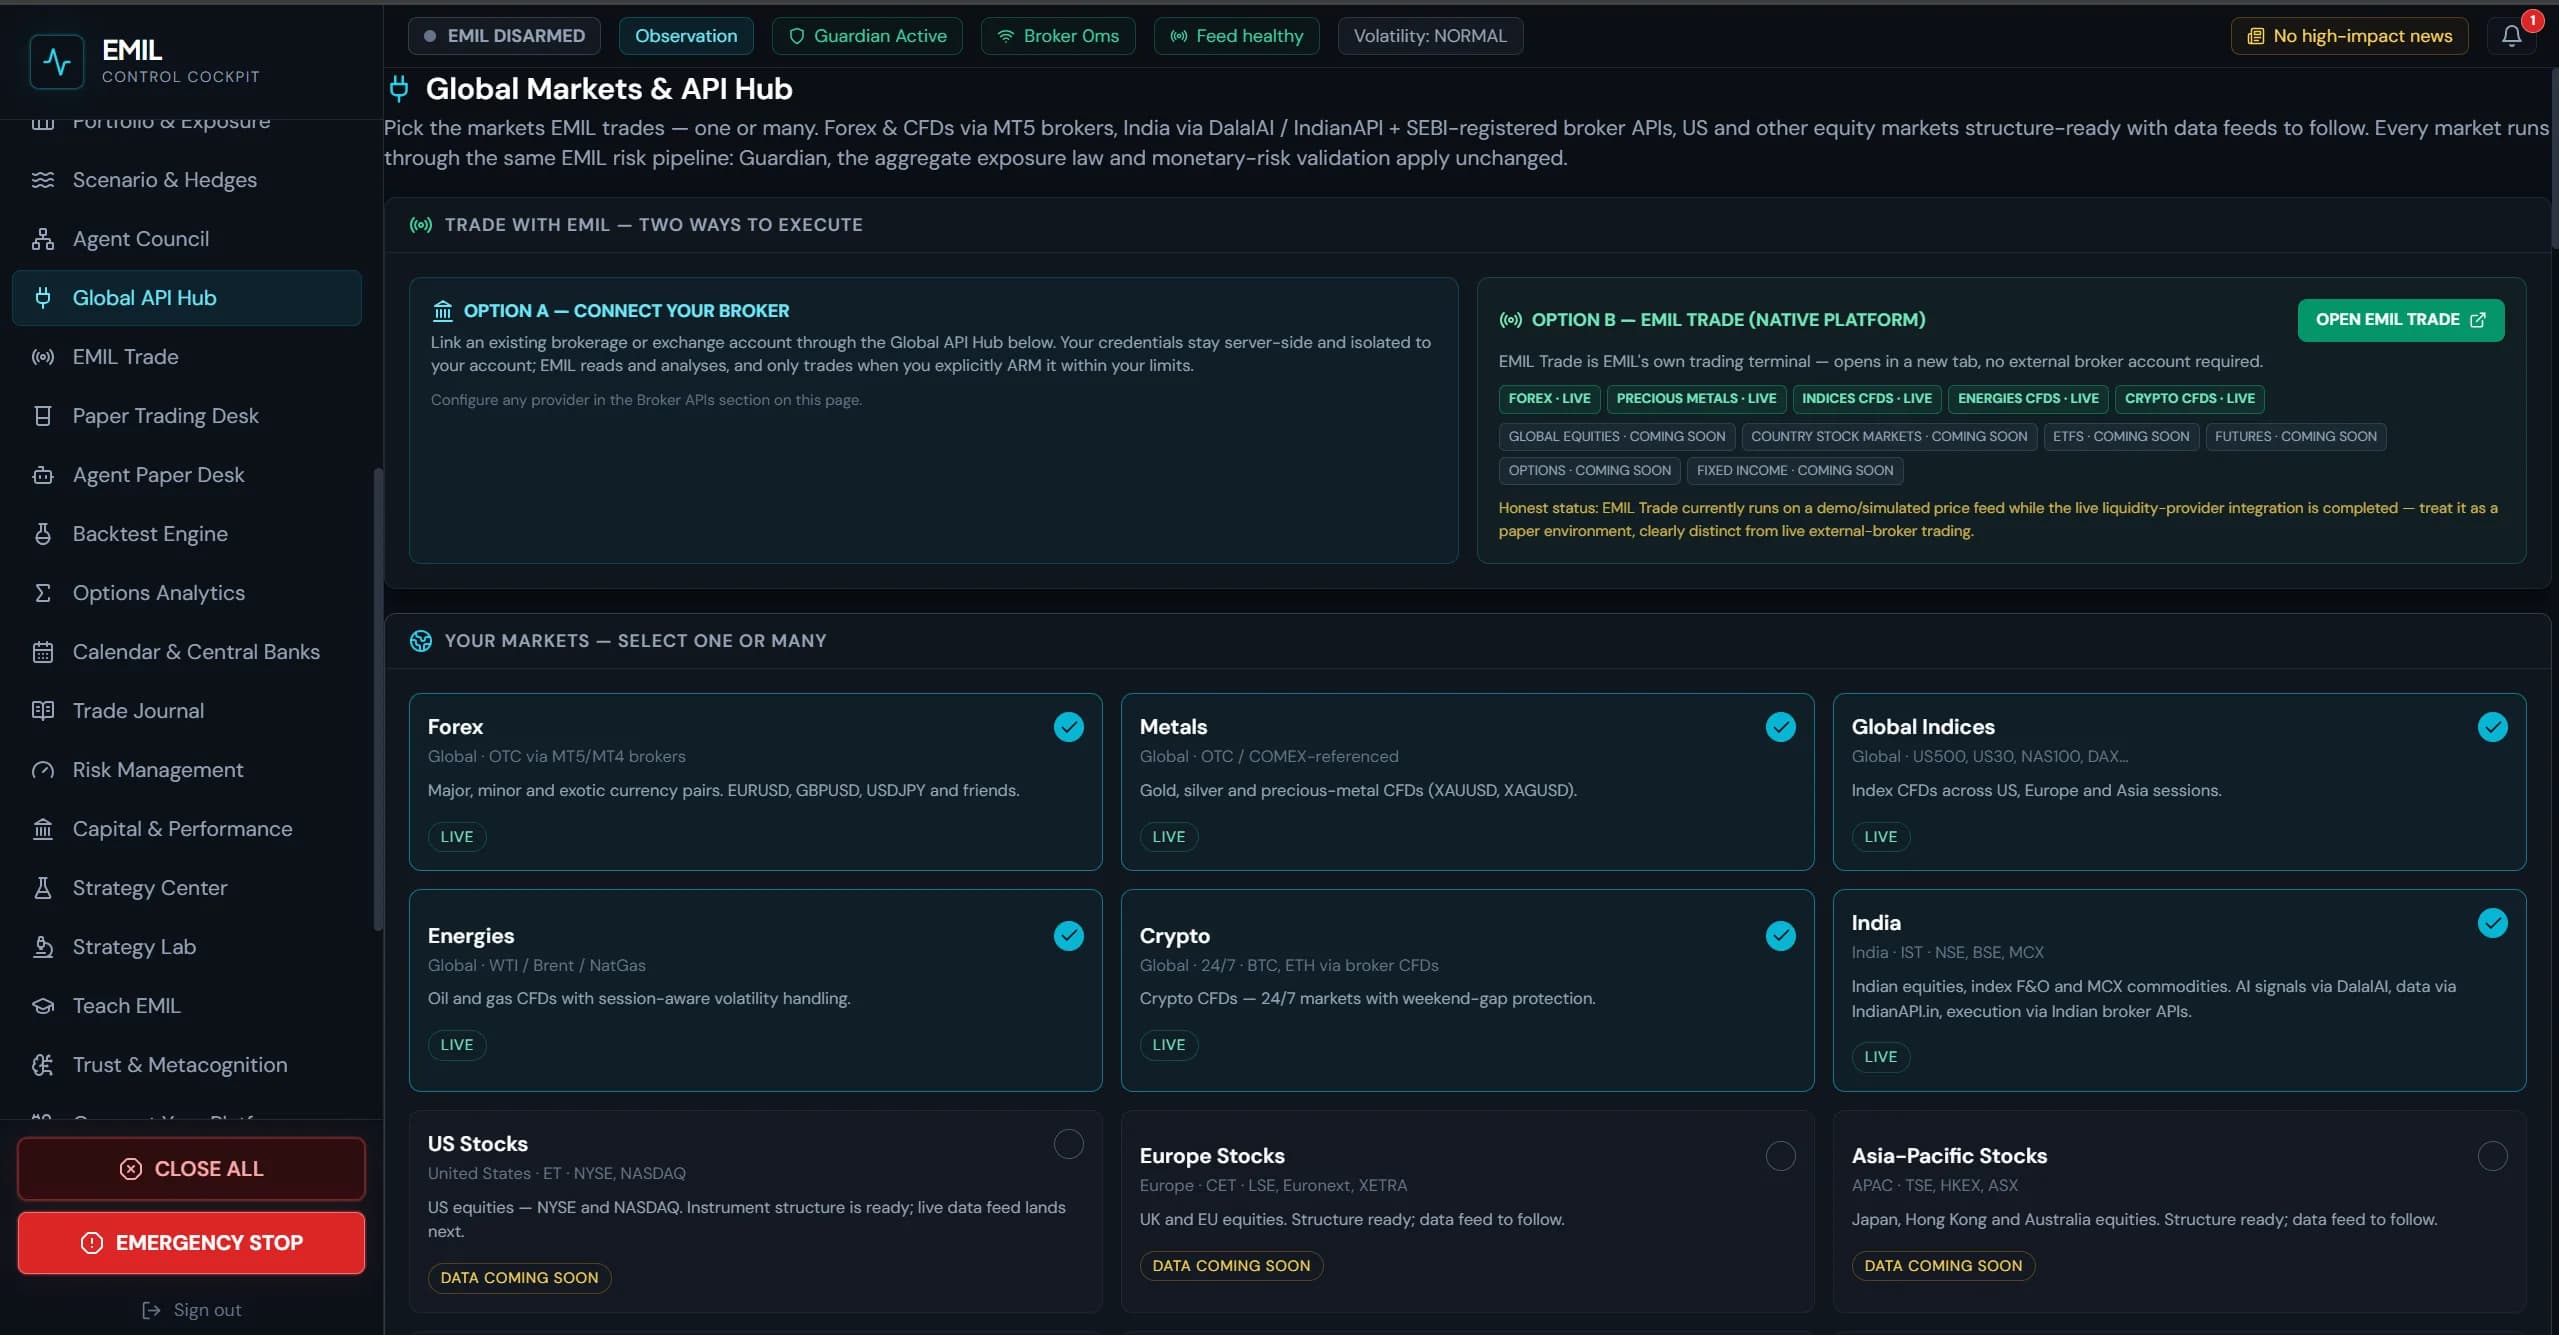Select the US Stocks market circle

point(1068,1144)
